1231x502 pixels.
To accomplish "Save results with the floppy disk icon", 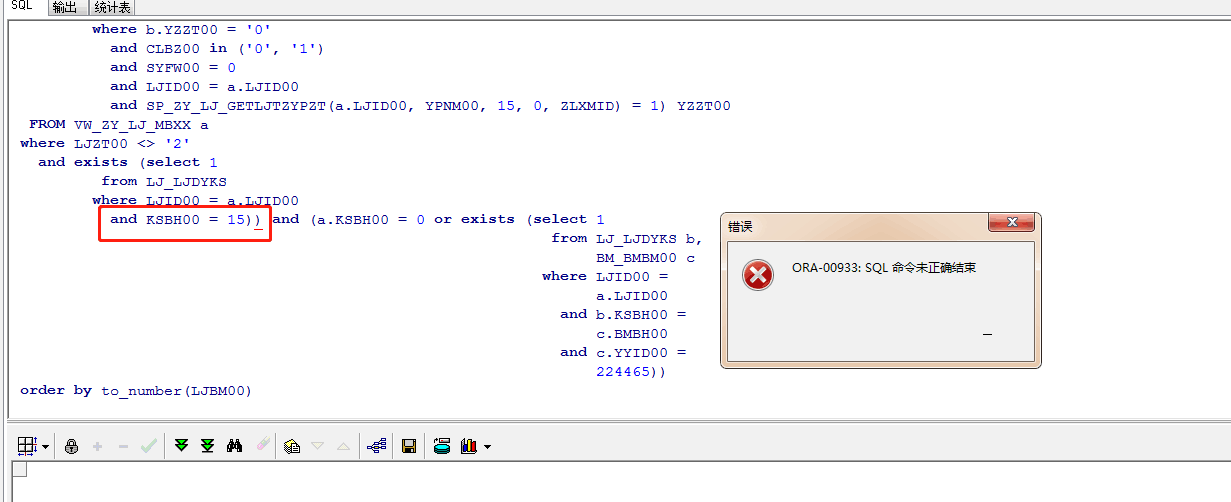I will [409, 446].
